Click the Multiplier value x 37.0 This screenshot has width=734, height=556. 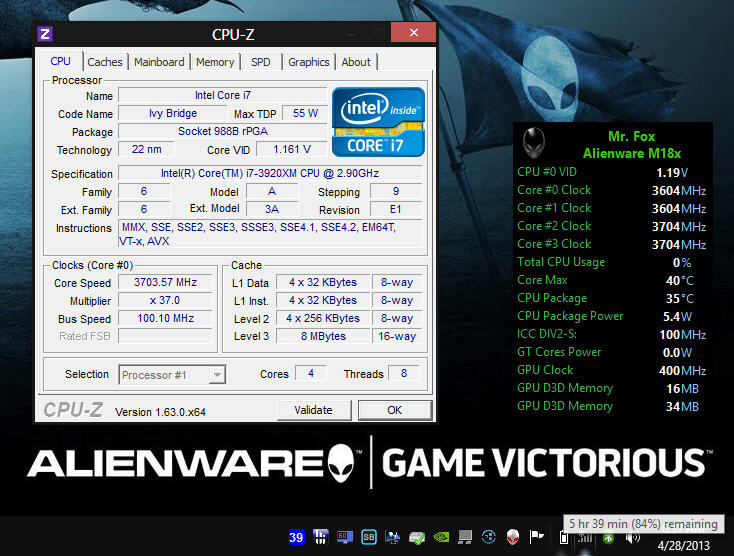(x=165, y=300)
